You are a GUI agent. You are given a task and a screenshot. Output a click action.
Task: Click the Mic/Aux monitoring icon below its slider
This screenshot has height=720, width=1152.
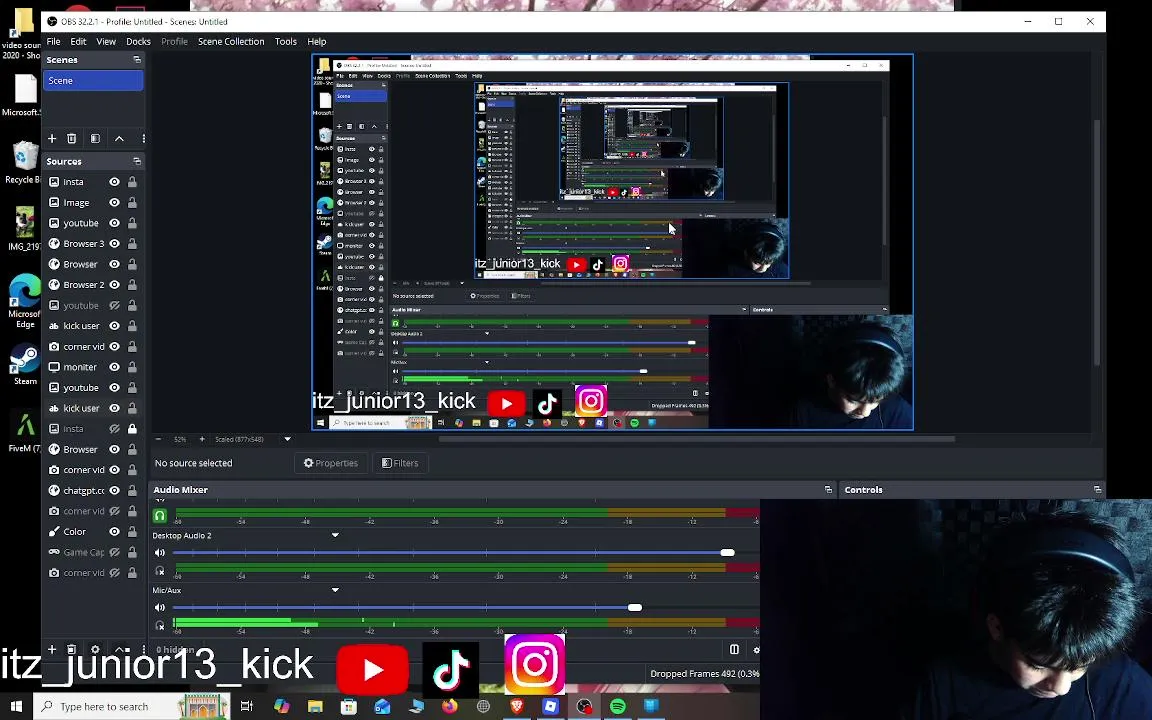pos(159,626)
